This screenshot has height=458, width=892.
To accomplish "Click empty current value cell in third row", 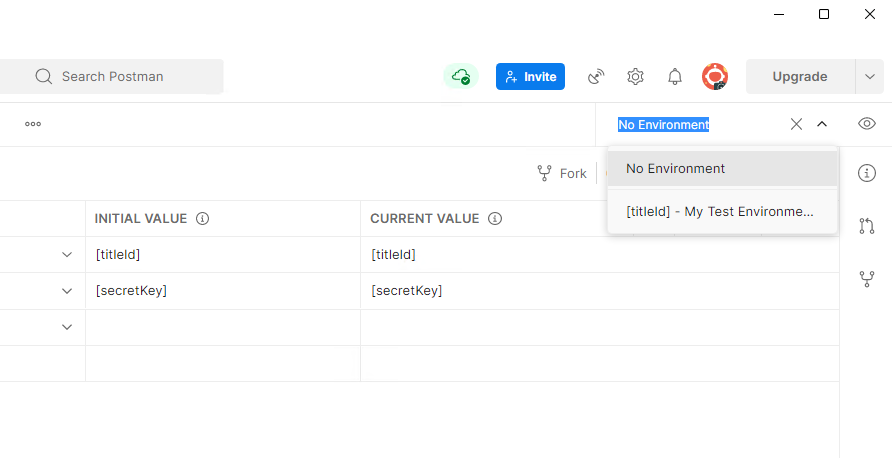I will pos(600,327).
